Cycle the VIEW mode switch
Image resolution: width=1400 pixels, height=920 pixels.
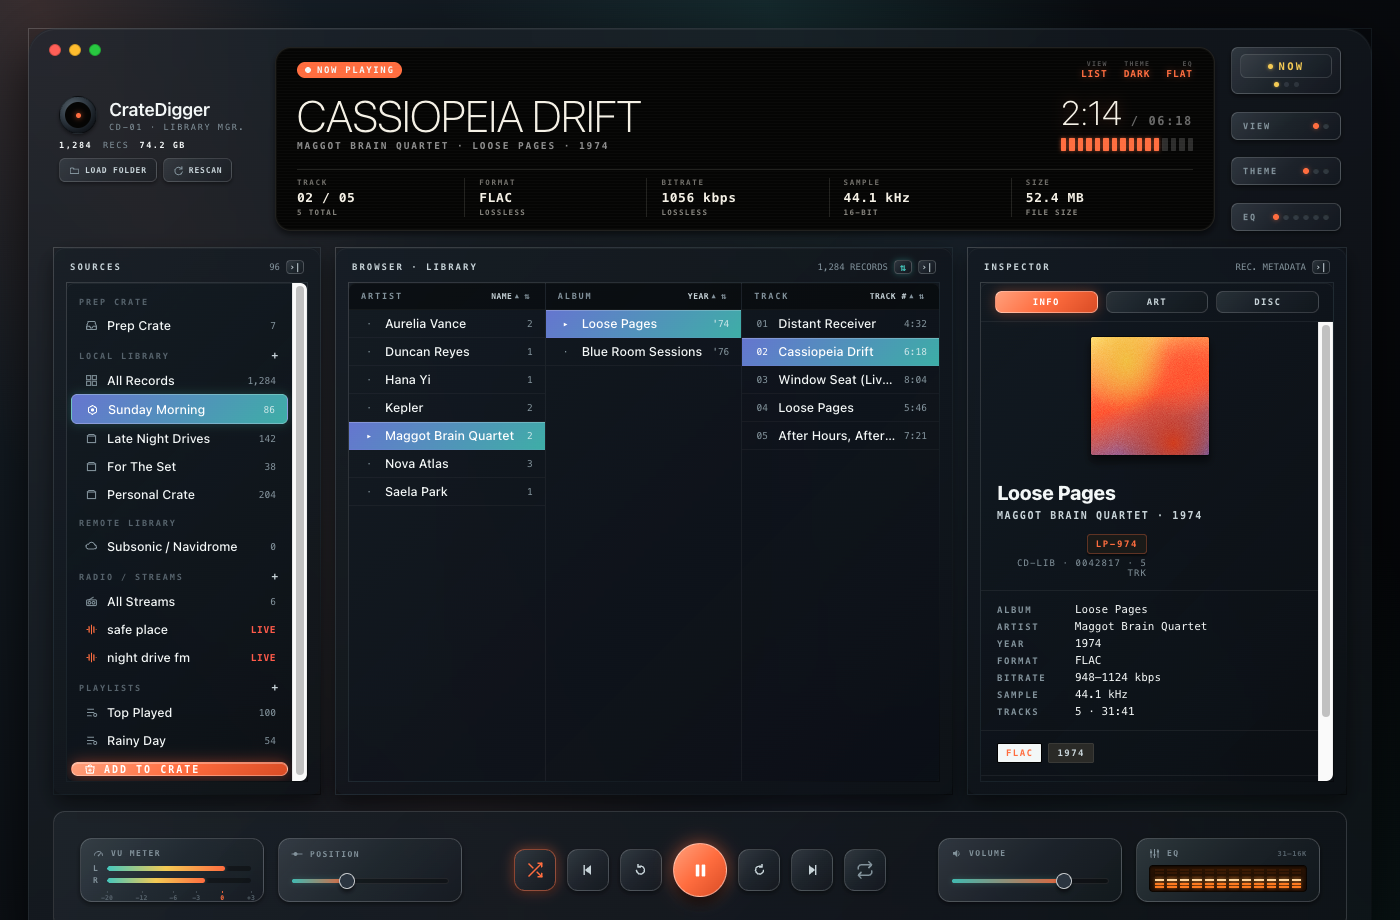tap(1286, 126)
